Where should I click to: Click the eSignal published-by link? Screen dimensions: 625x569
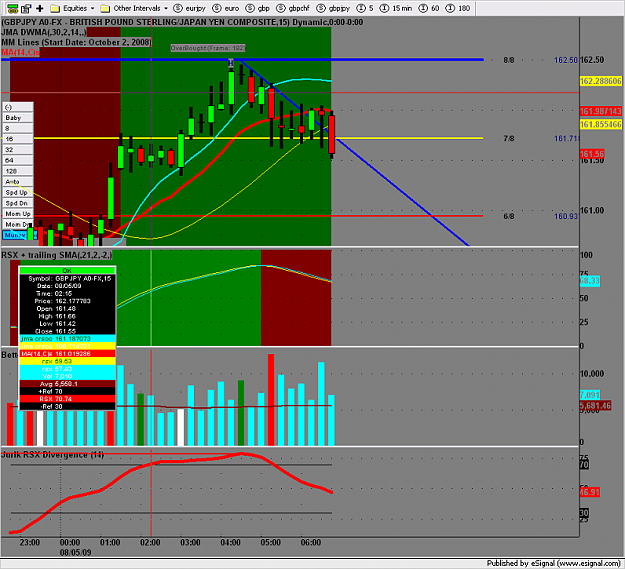click(553, 563)
